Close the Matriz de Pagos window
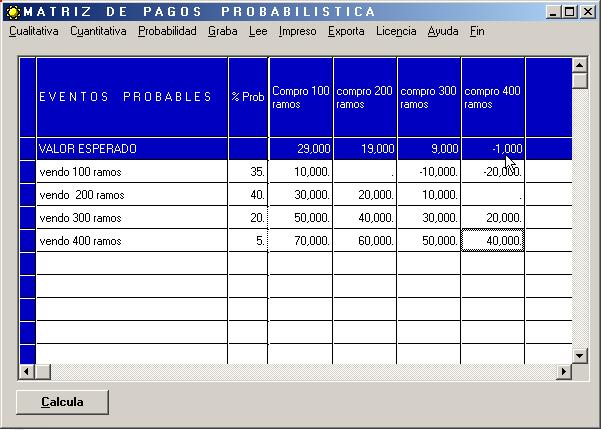Screen dimensions: 601x430 [588, 12]
